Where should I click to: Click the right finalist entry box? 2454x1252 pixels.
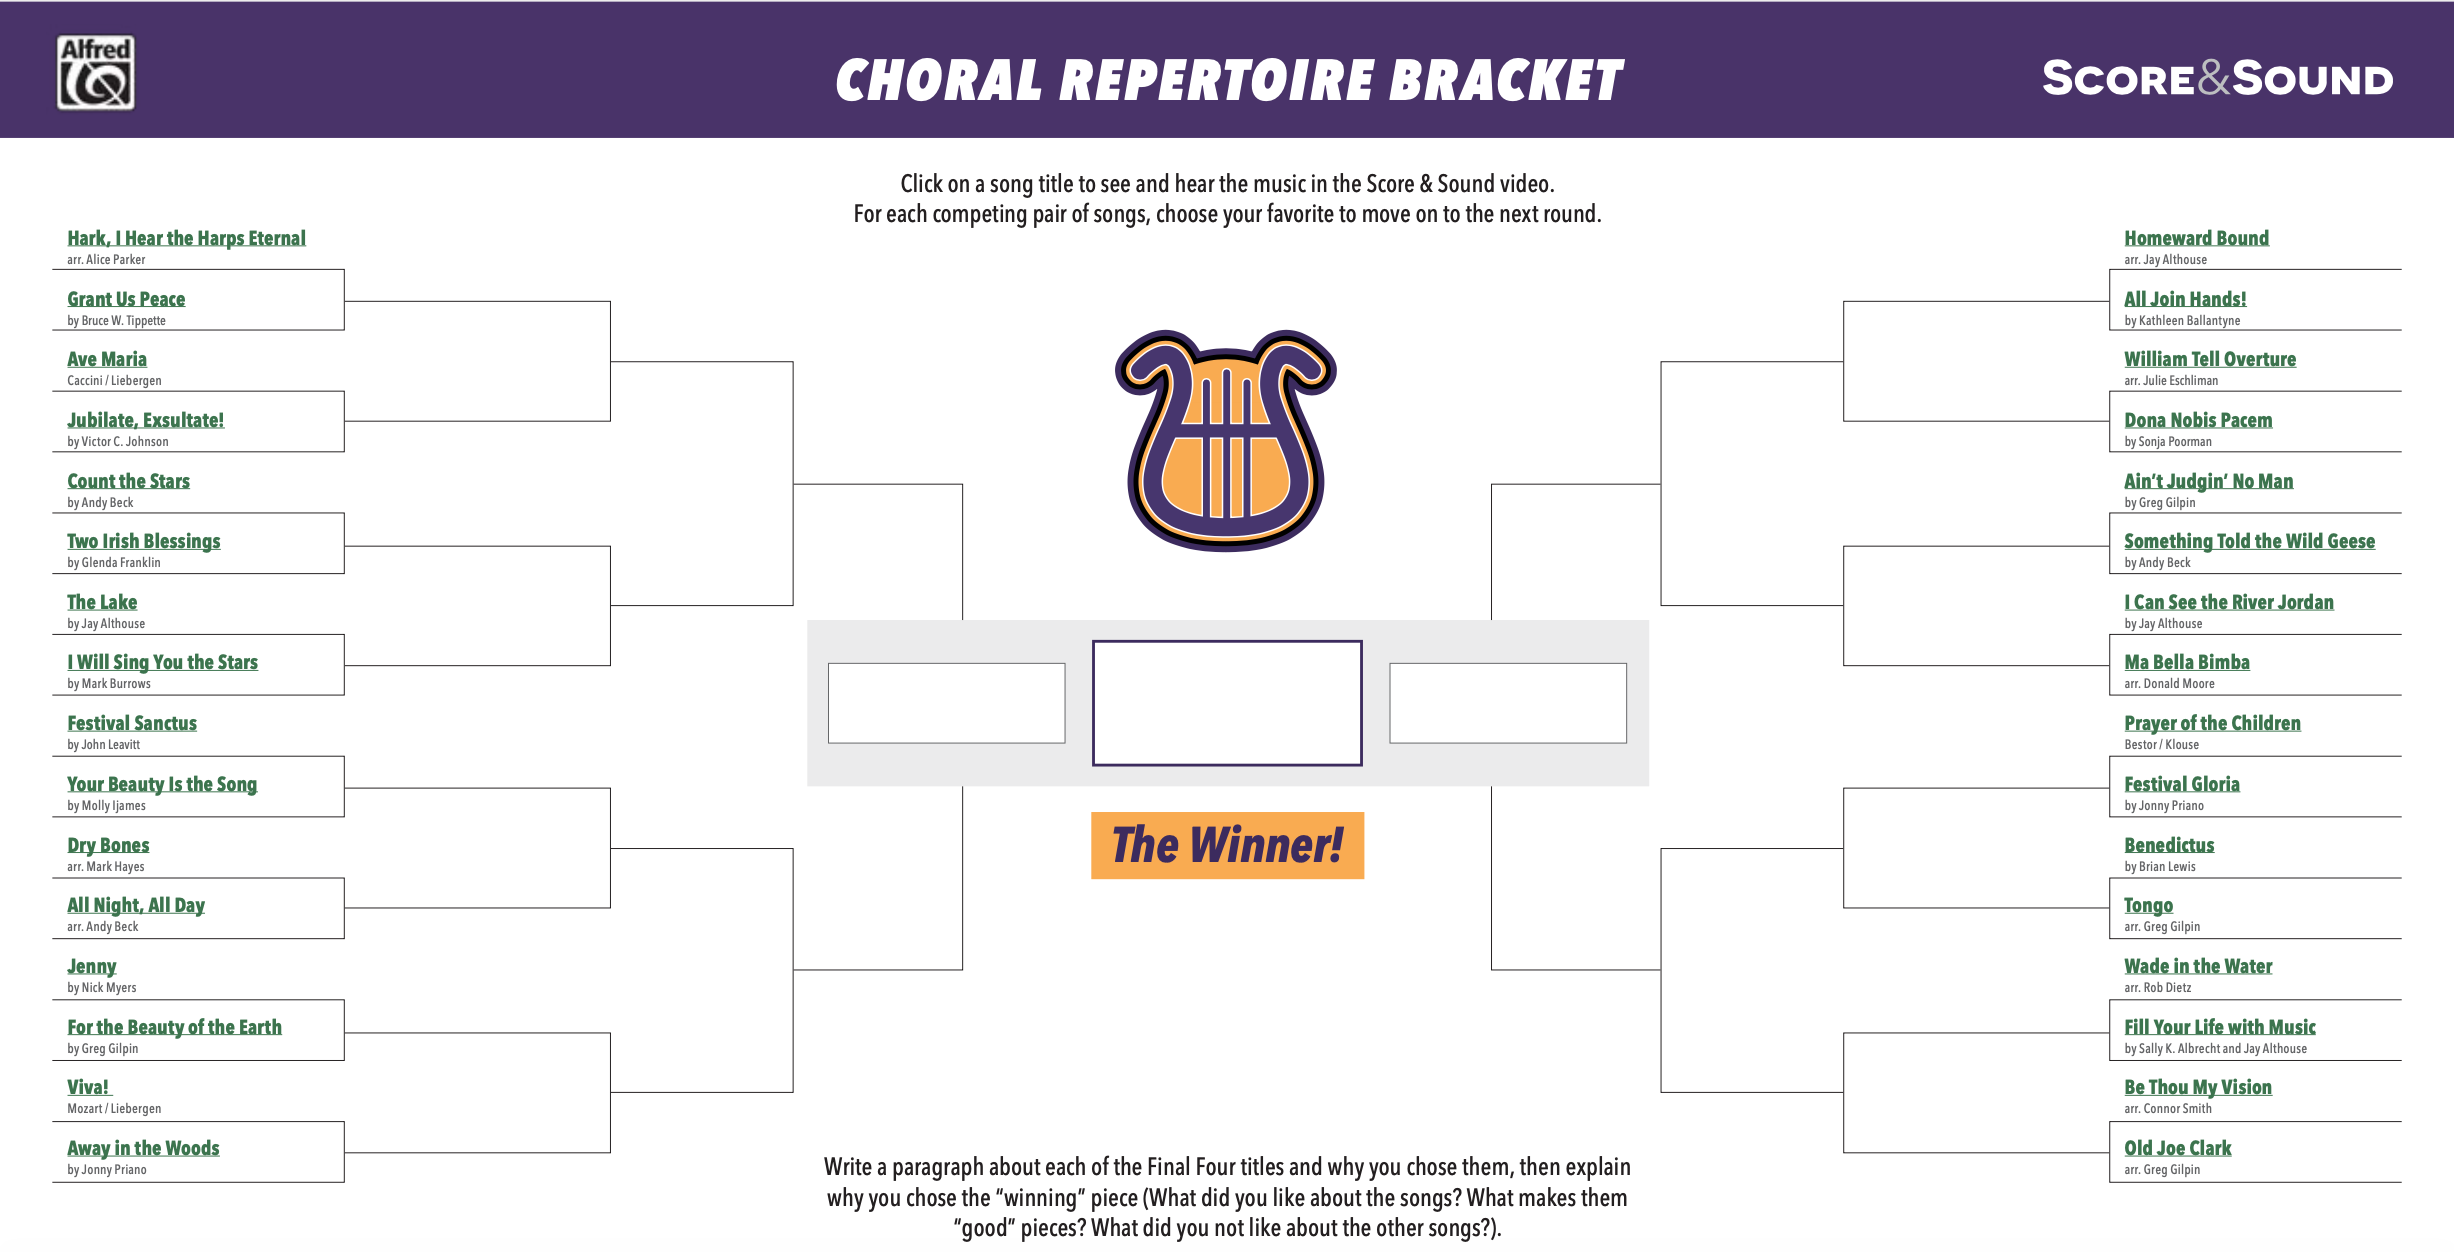pyautogui.click(x=1508, y=703)
